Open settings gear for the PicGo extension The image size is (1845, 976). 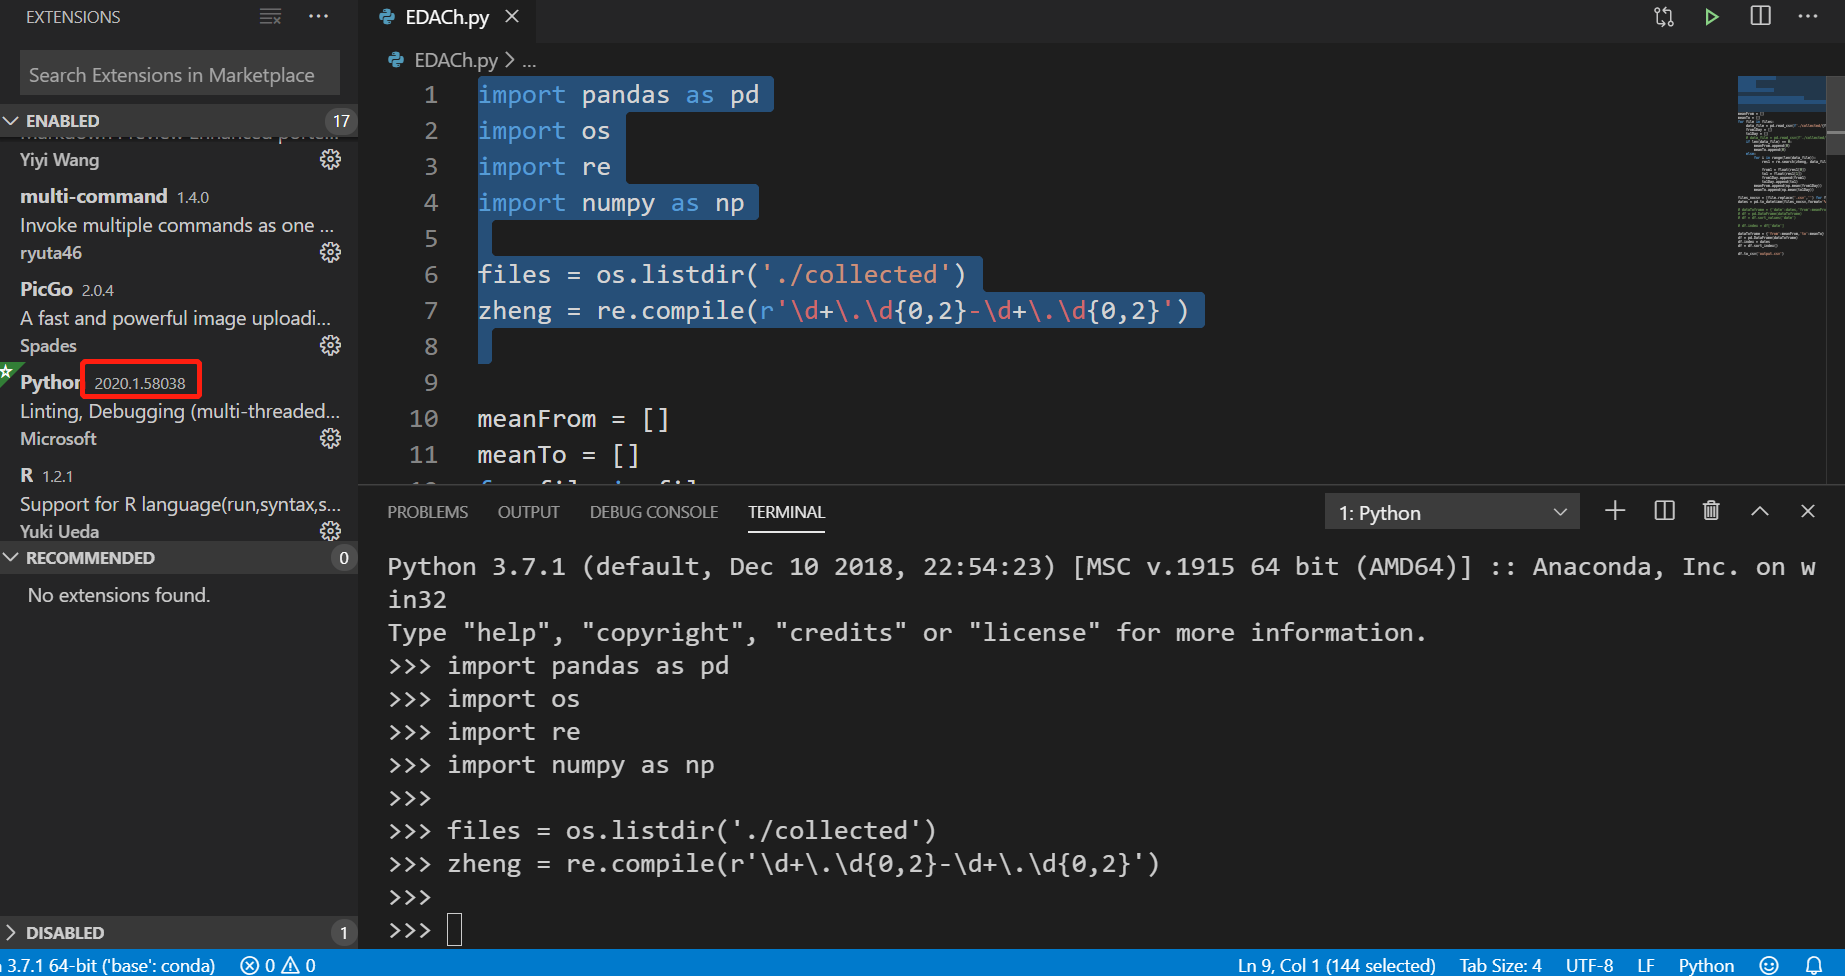330,345
